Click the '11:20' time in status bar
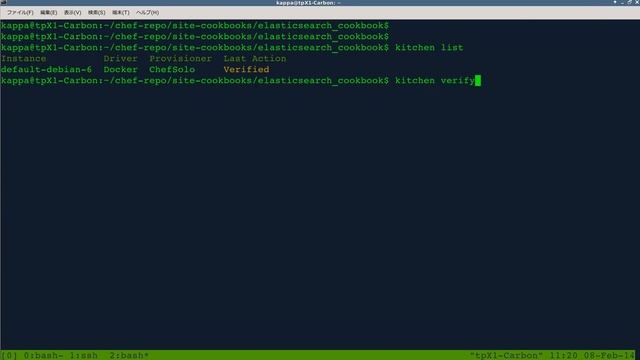The height and width of the screenshot is (360, 640). (563, 355)
